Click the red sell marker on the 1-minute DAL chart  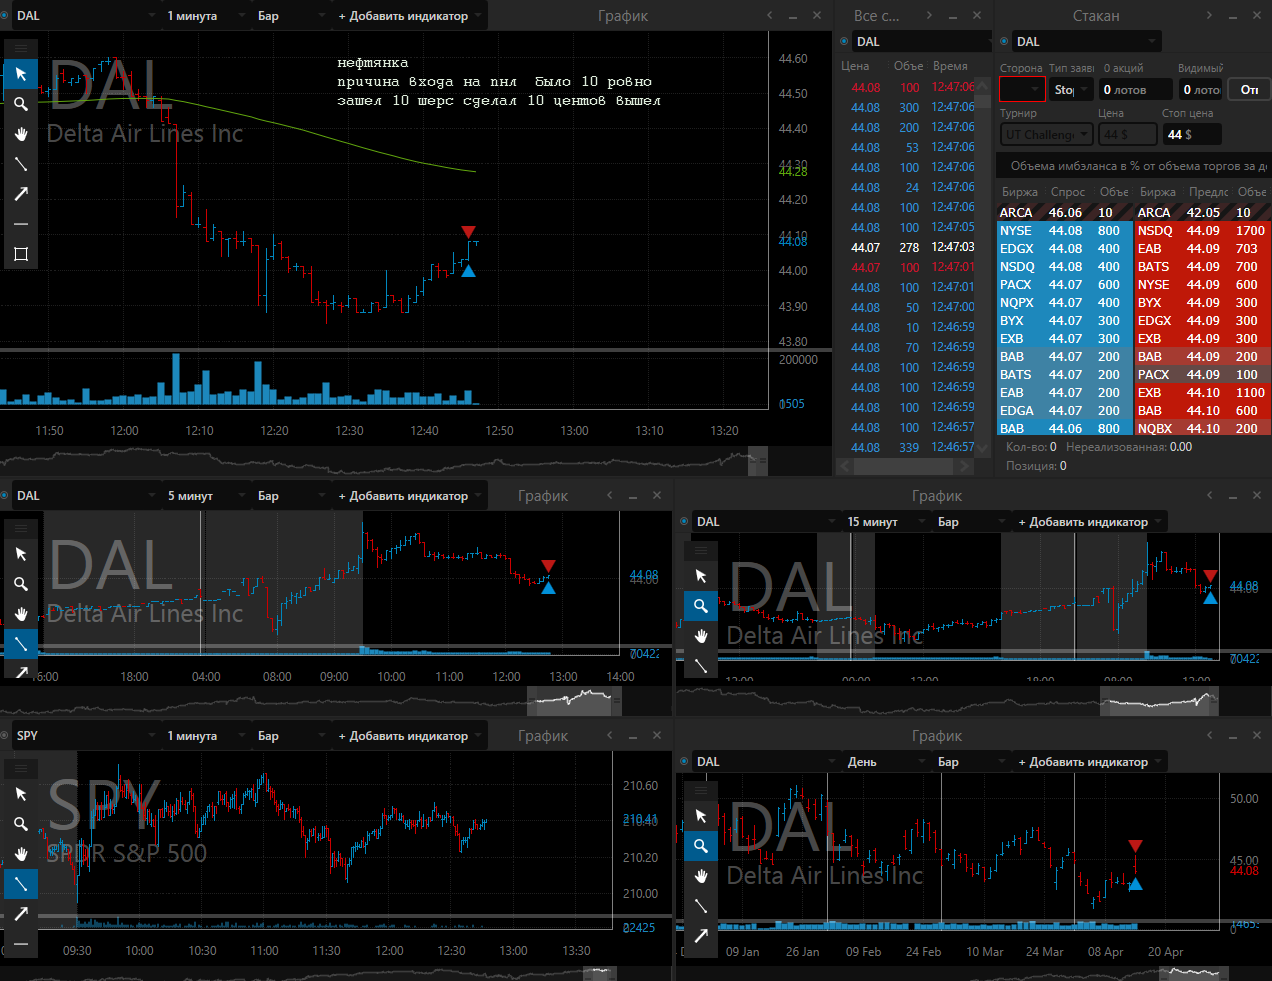point(469,232)
